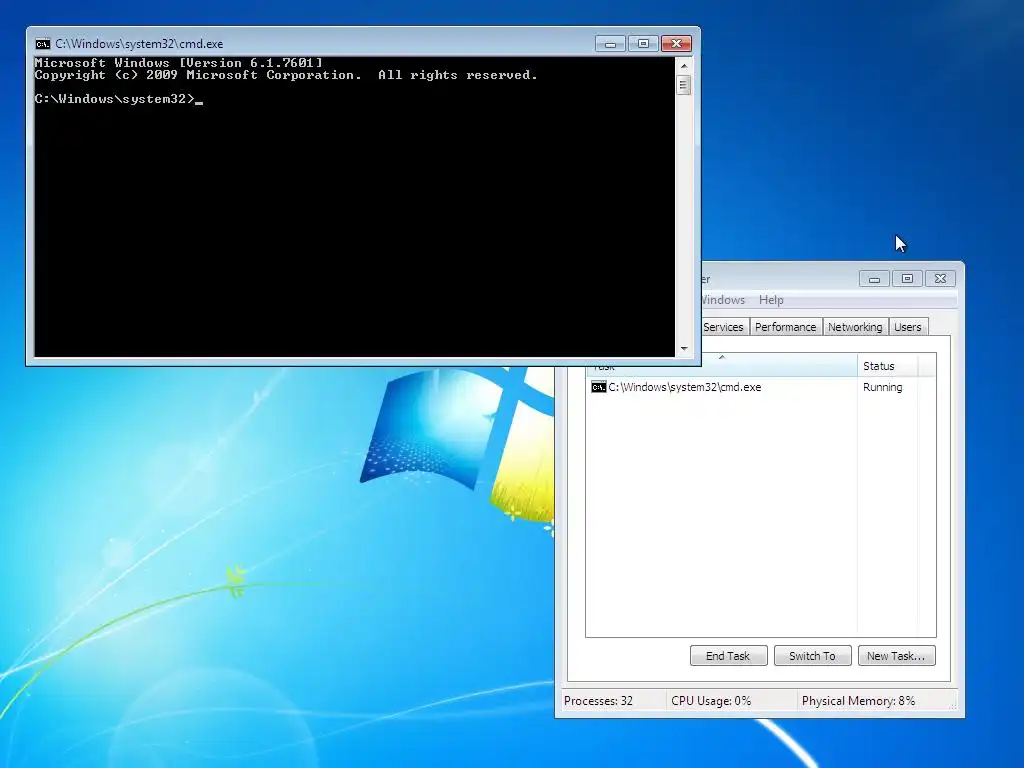Open the Help menu in Task Manager

[771, 300]
